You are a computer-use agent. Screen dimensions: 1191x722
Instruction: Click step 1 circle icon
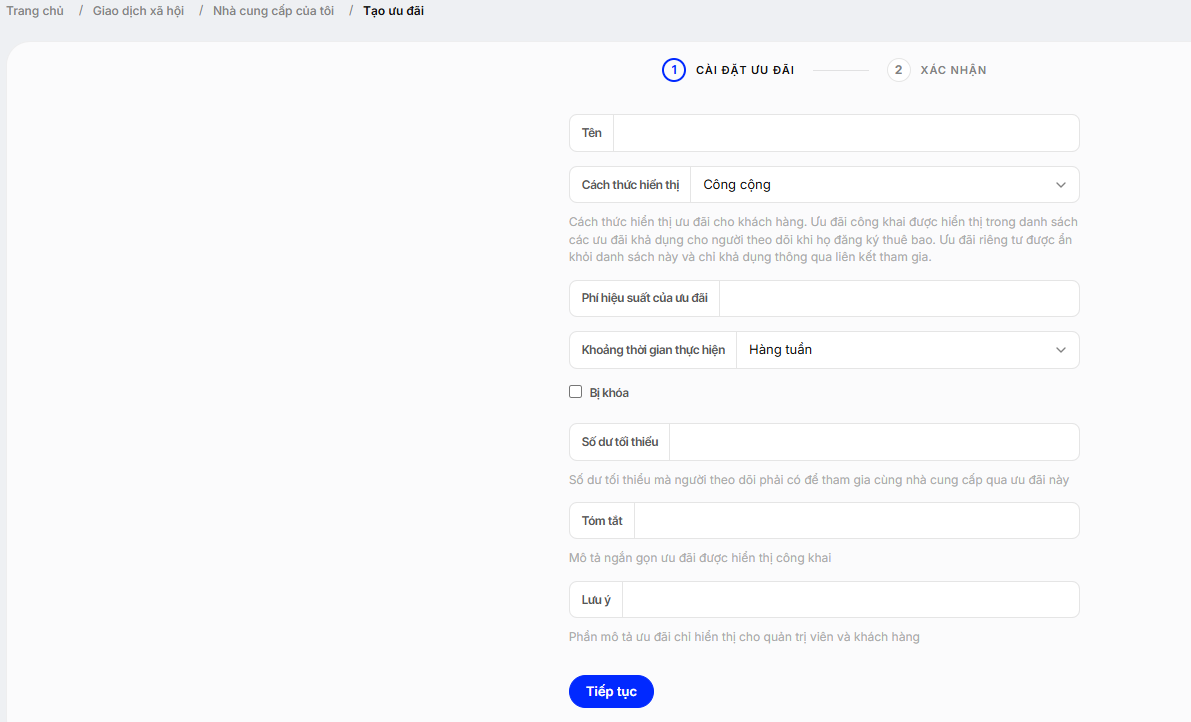673,70
